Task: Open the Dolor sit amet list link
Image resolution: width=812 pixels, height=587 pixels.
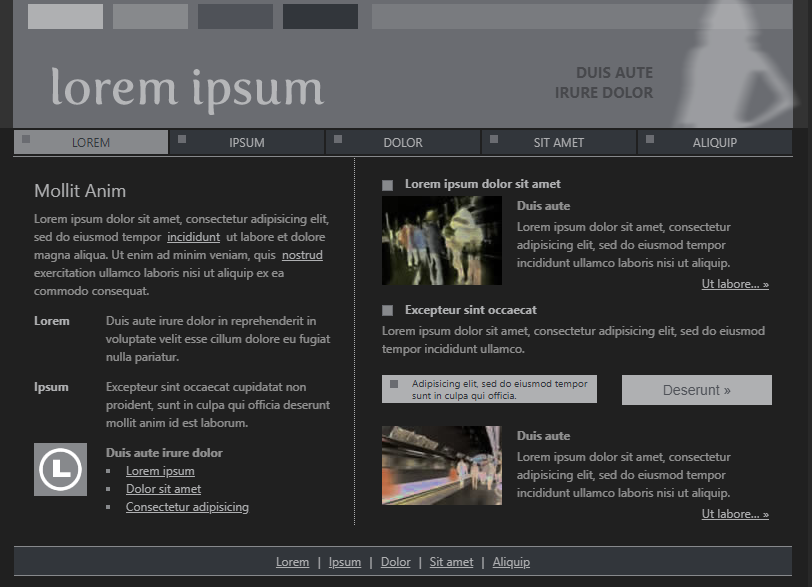Action: coord(163,490)
